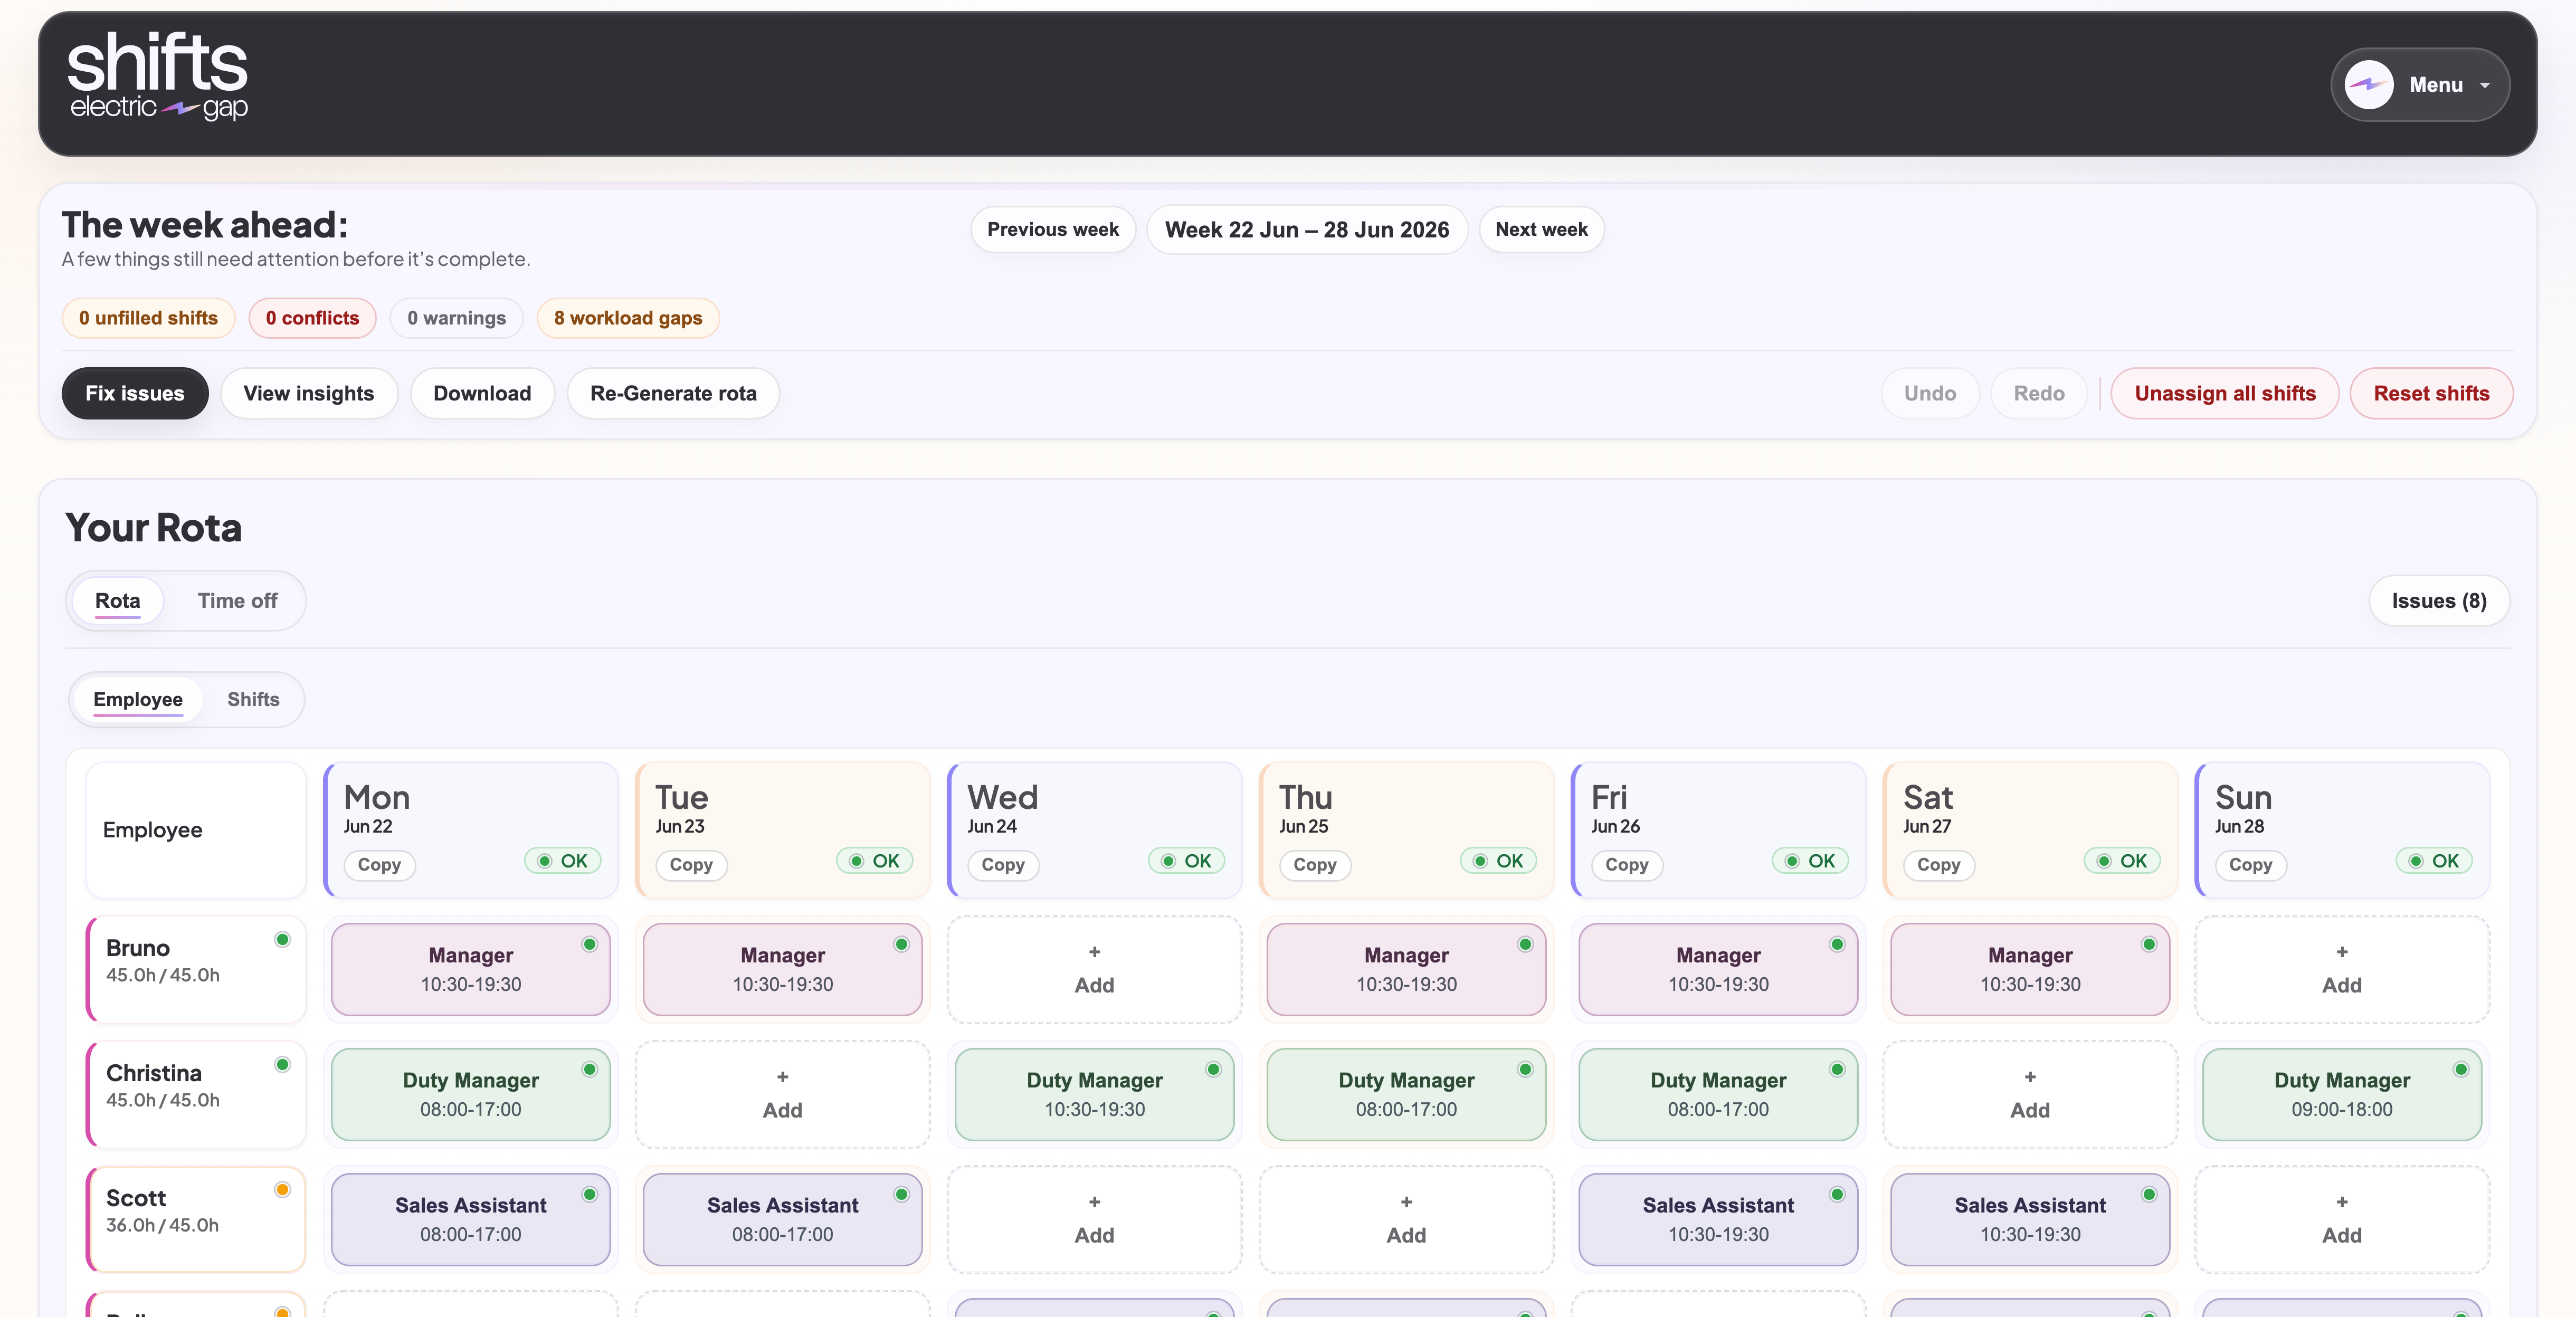This screenshot has height=1317, width=2576.
Task: Open Bruno's employee card
Action: click(x=196, y=969)
